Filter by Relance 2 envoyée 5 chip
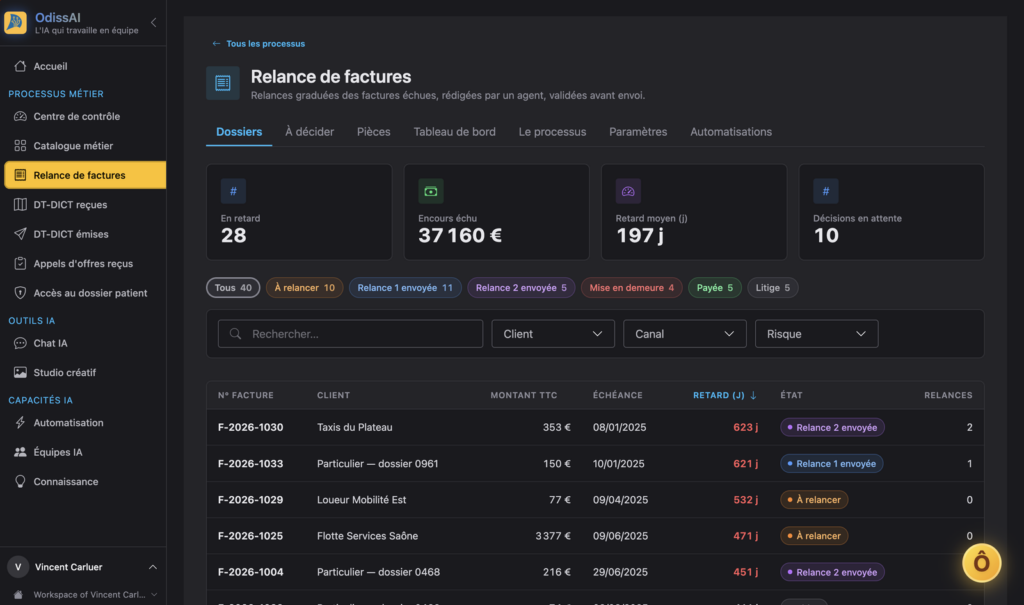The width and height of the screenshot is (1024, 605). [521, 287]
